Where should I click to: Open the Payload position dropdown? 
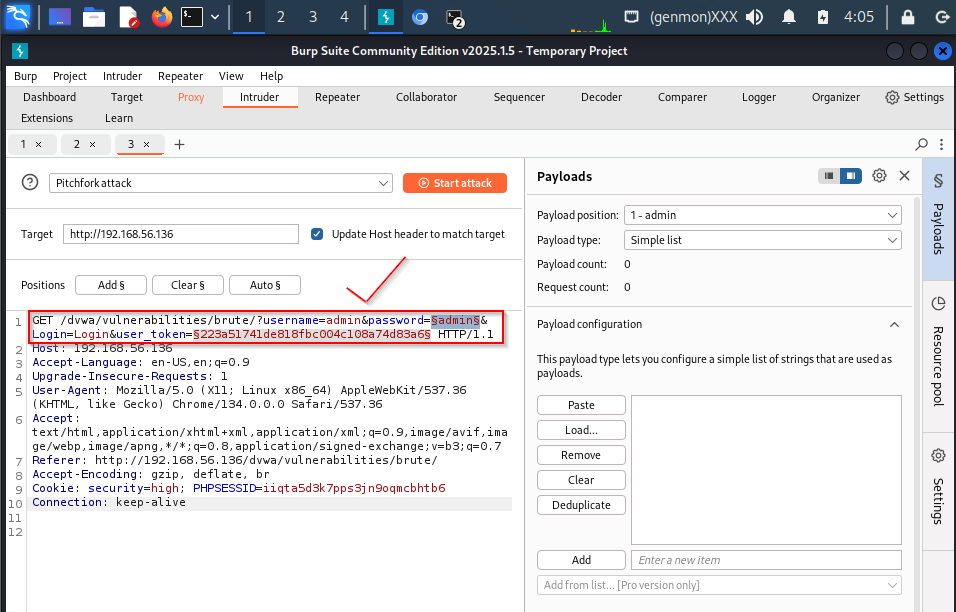(x=763, y=215)
